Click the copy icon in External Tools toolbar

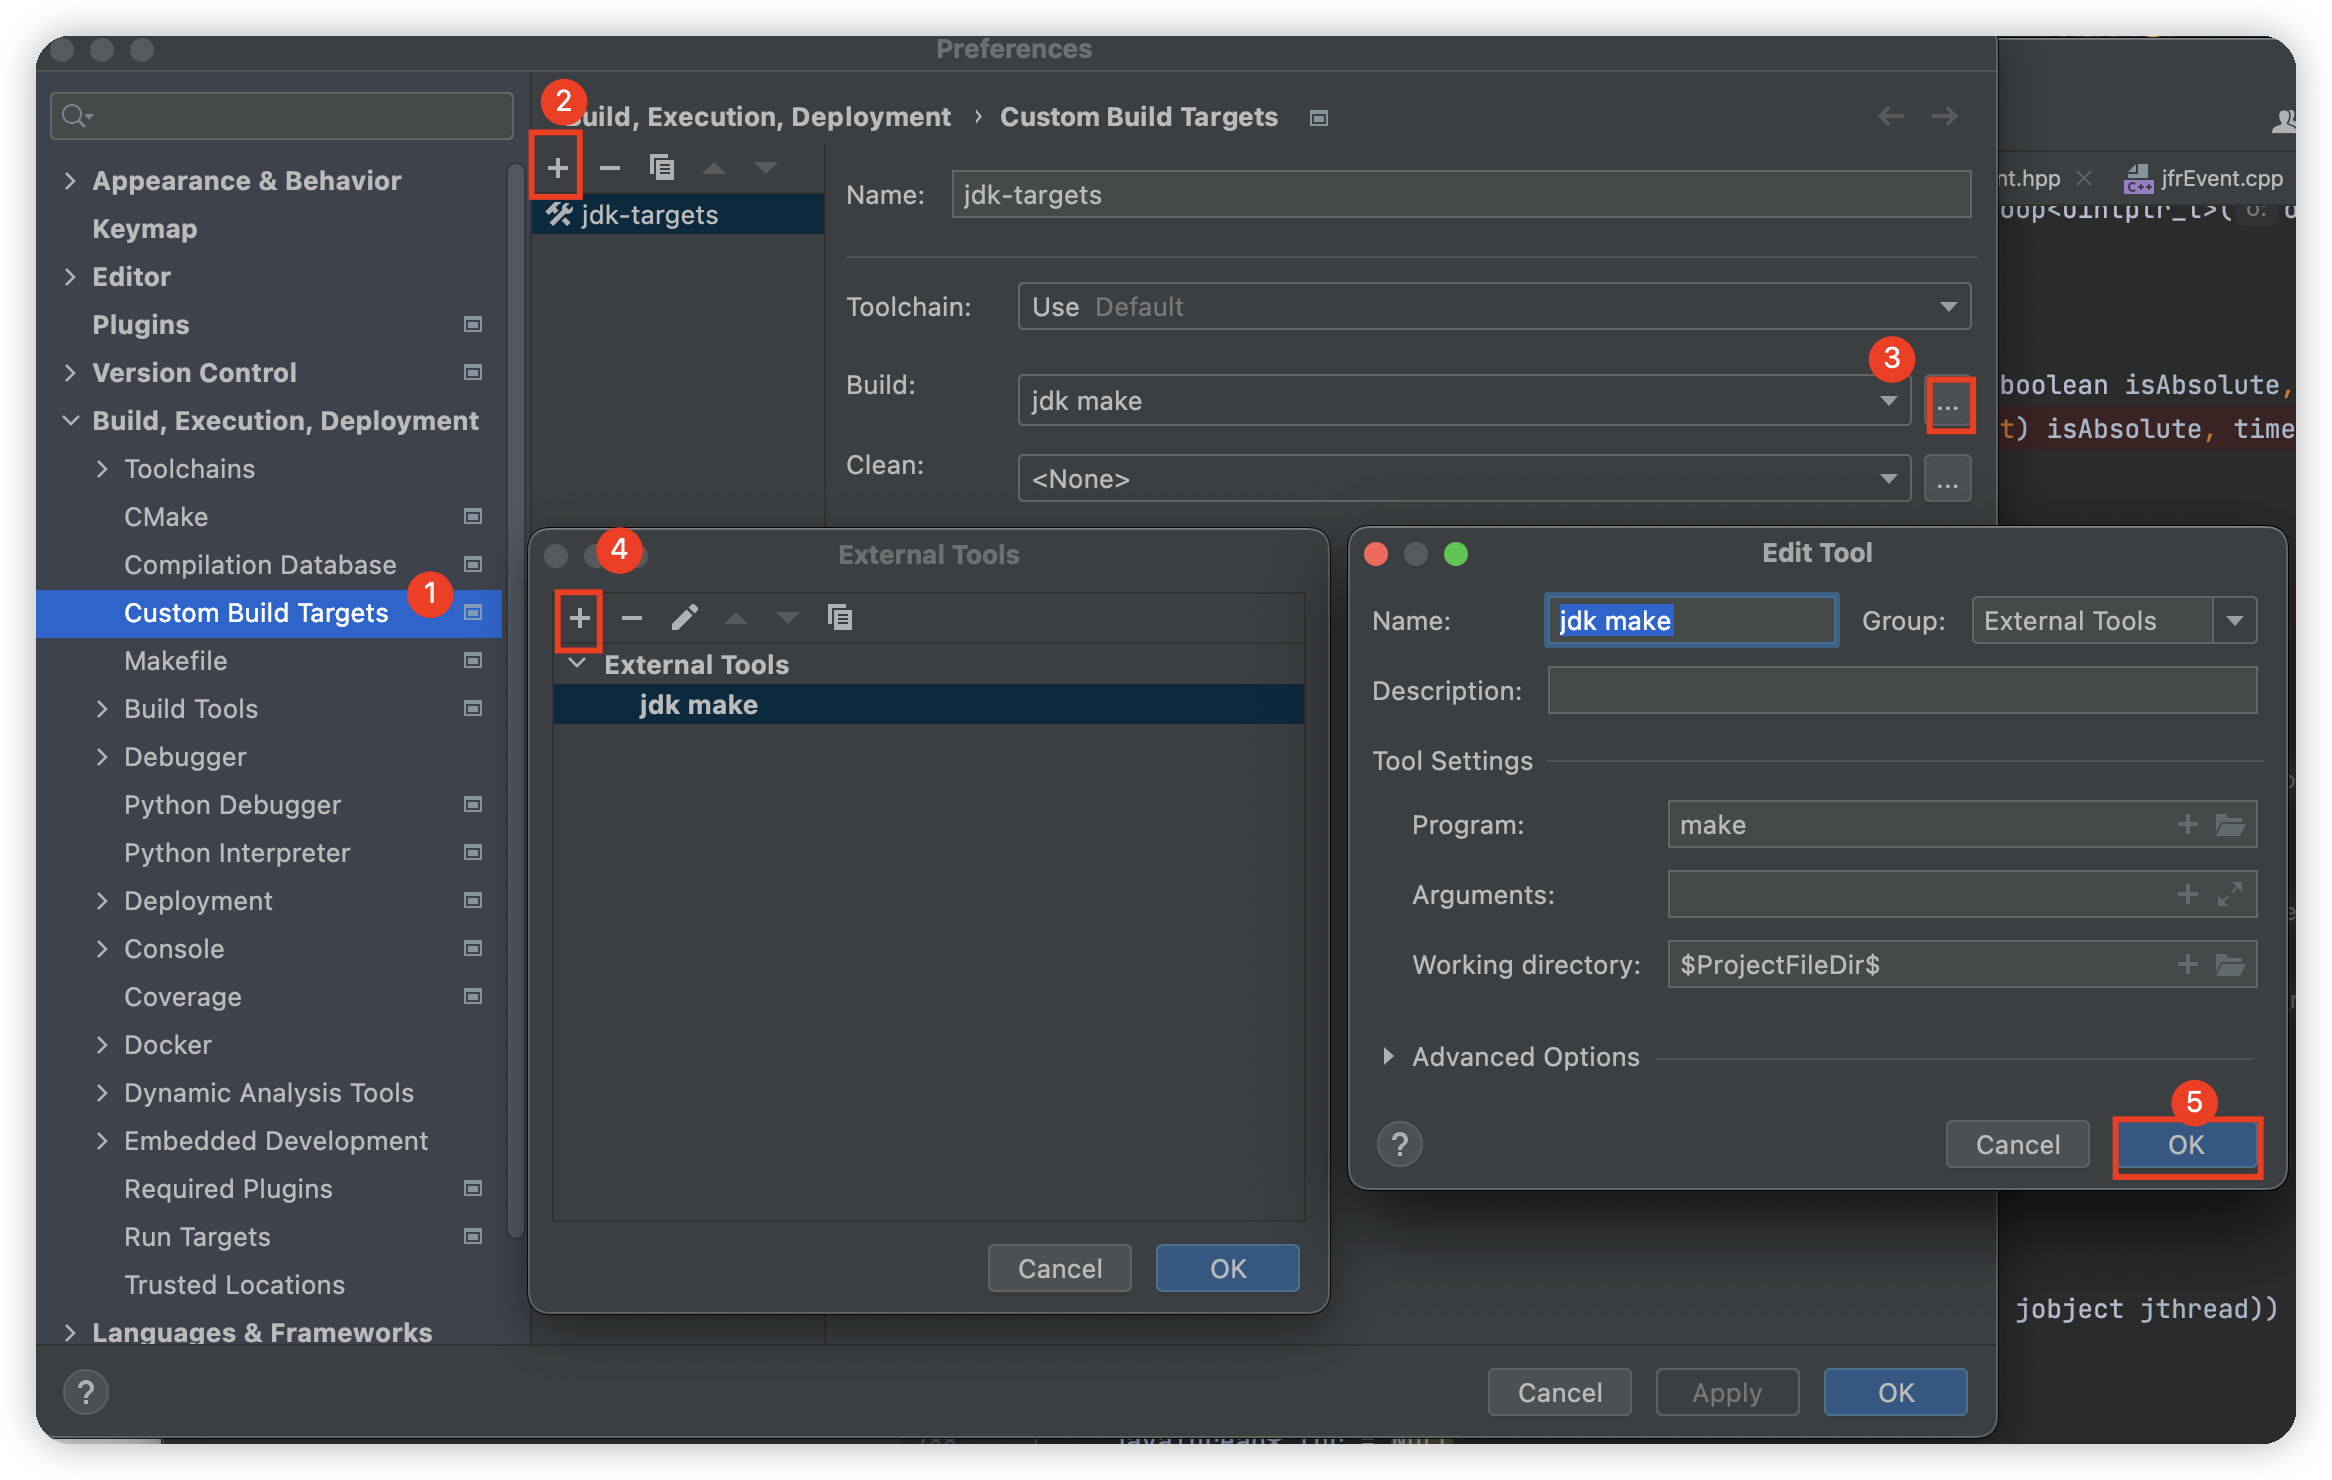click(x=840, y=618)
